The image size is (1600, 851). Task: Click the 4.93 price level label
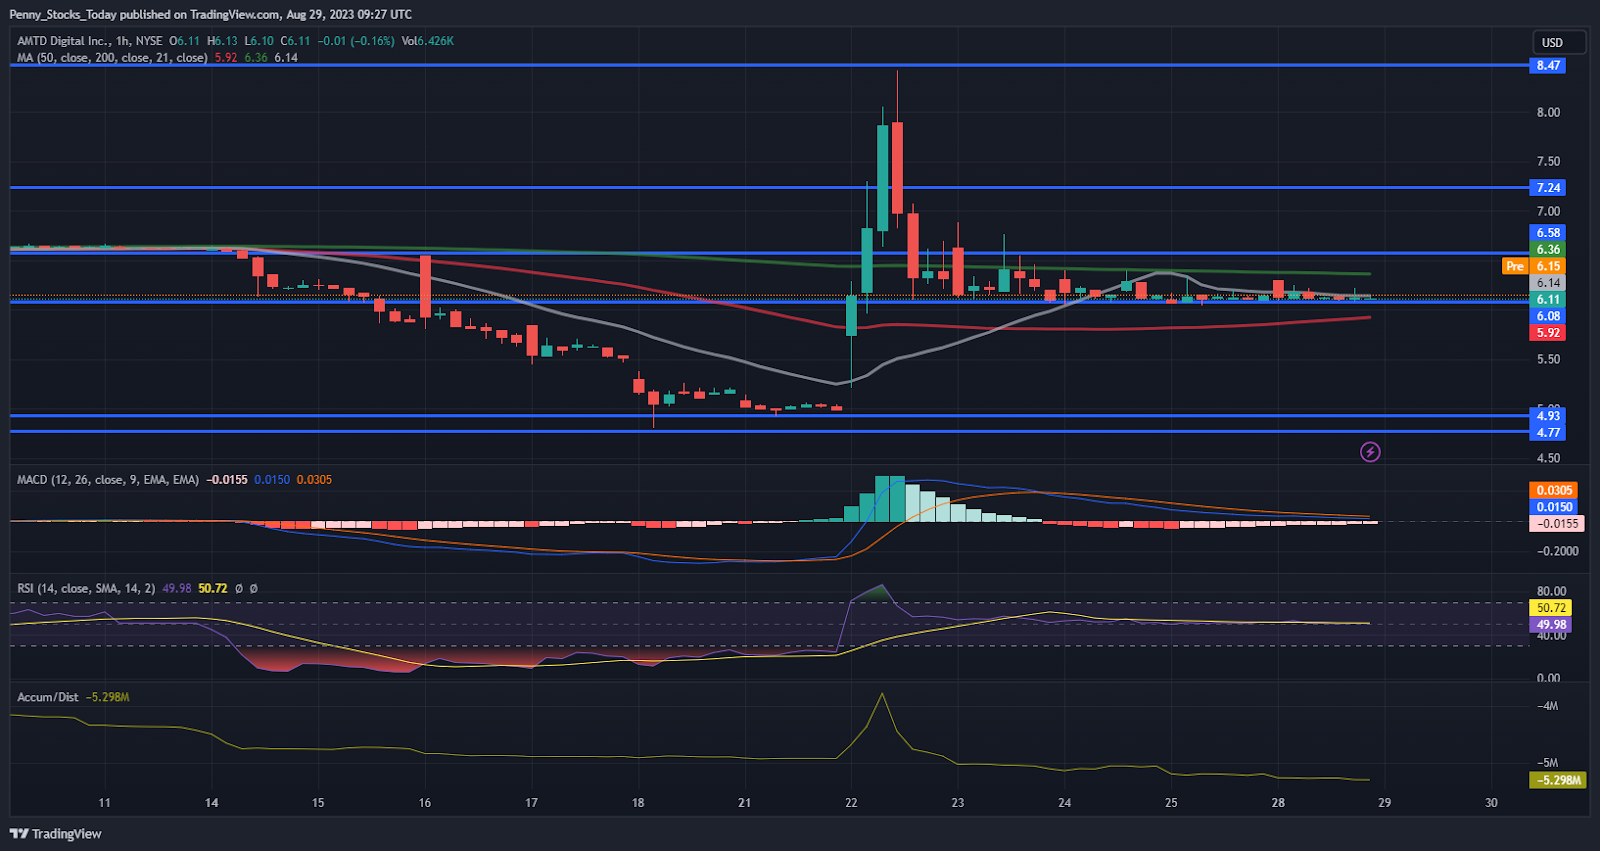click(x=1548, y=416)
